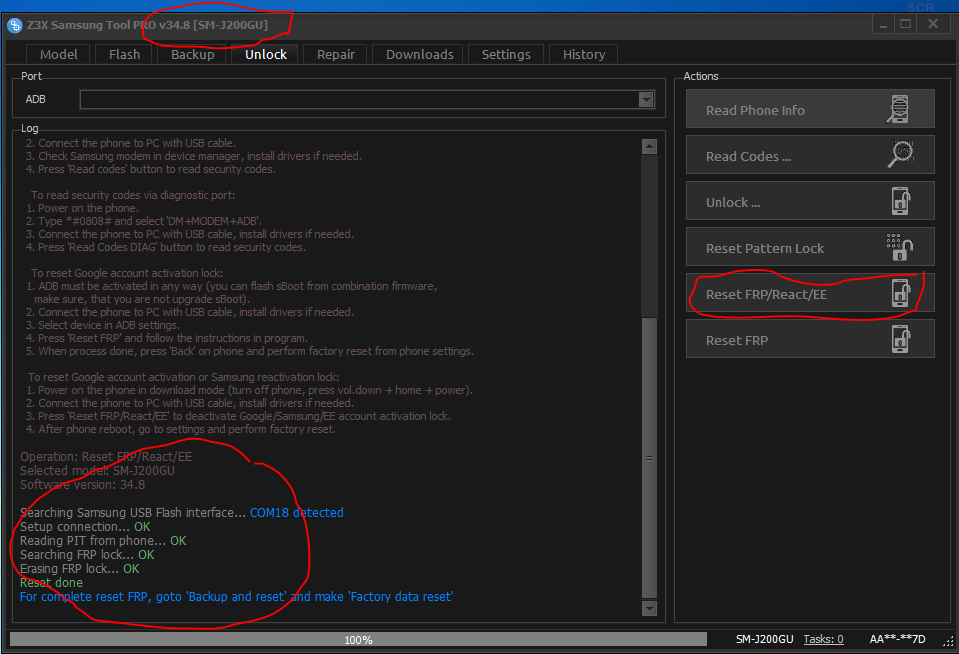
Task: Click the keypad padlock icon on Reset Pattern Lock
Action: [899, 247]
